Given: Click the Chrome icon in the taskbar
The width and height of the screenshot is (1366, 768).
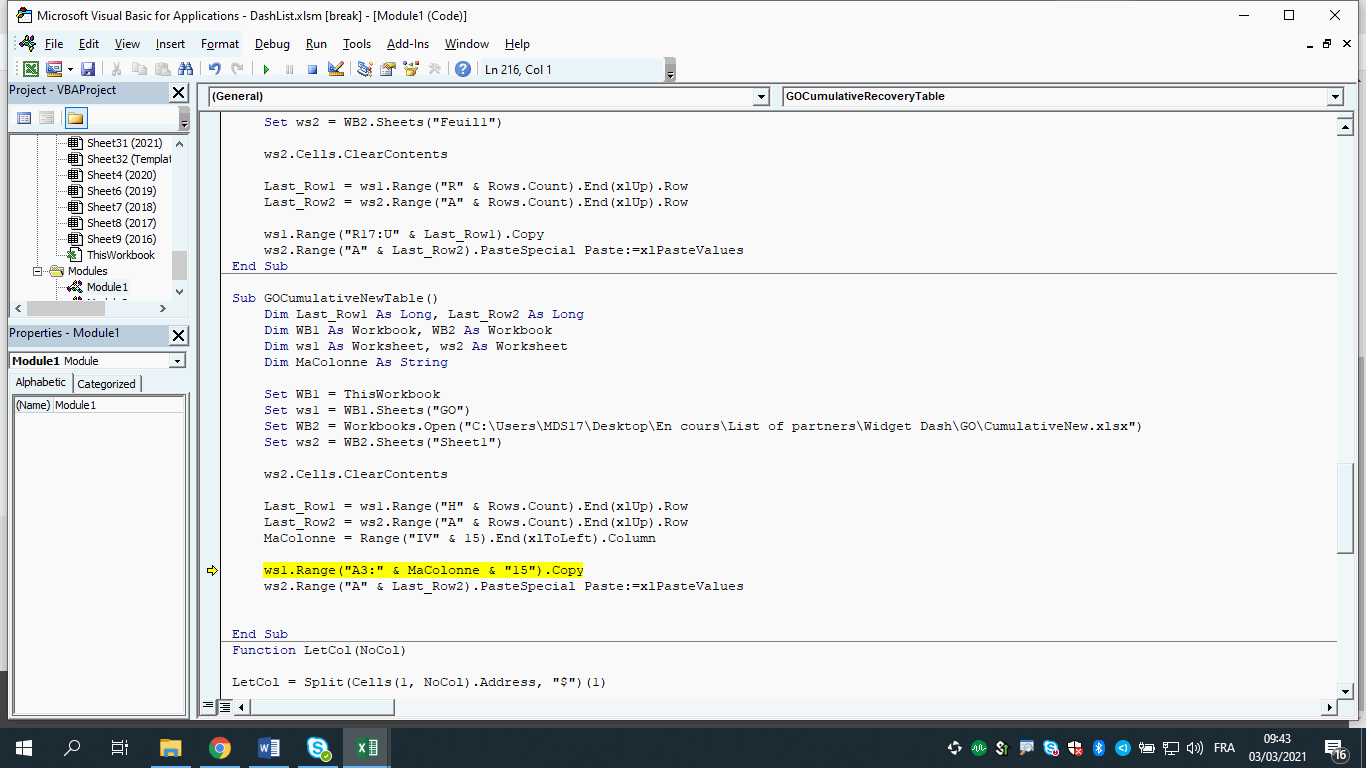Looking at the screenshot, I should click(220, 748).
